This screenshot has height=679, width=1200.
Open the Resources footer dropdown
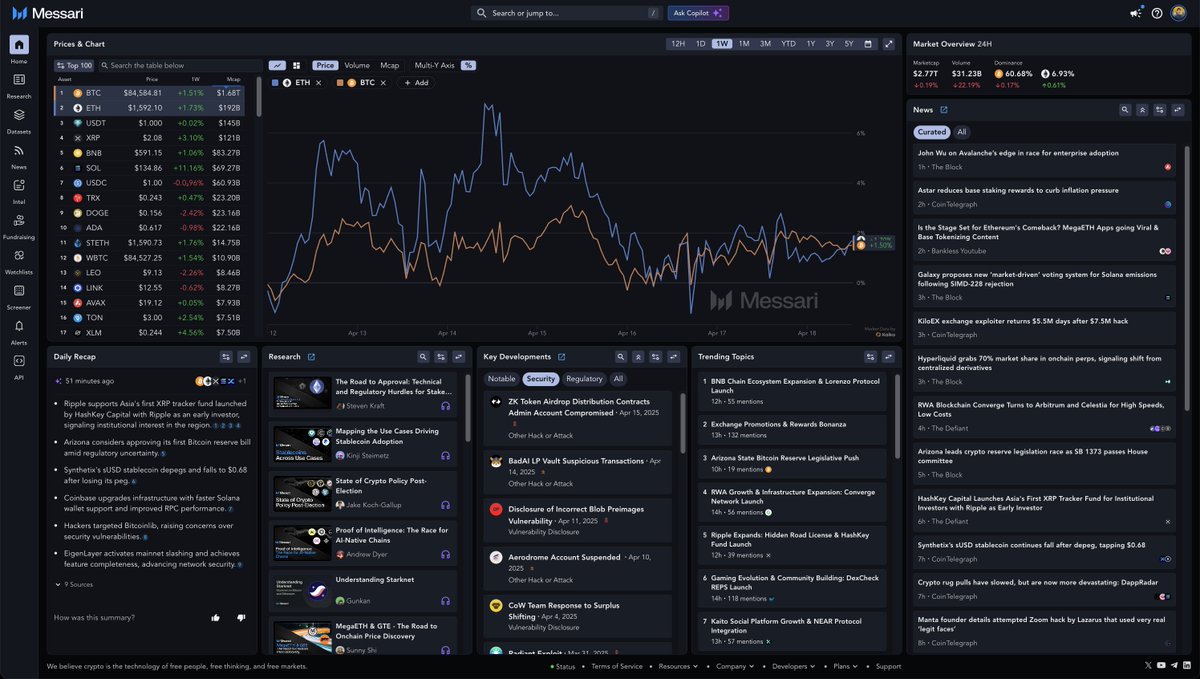tap(677, 666)
